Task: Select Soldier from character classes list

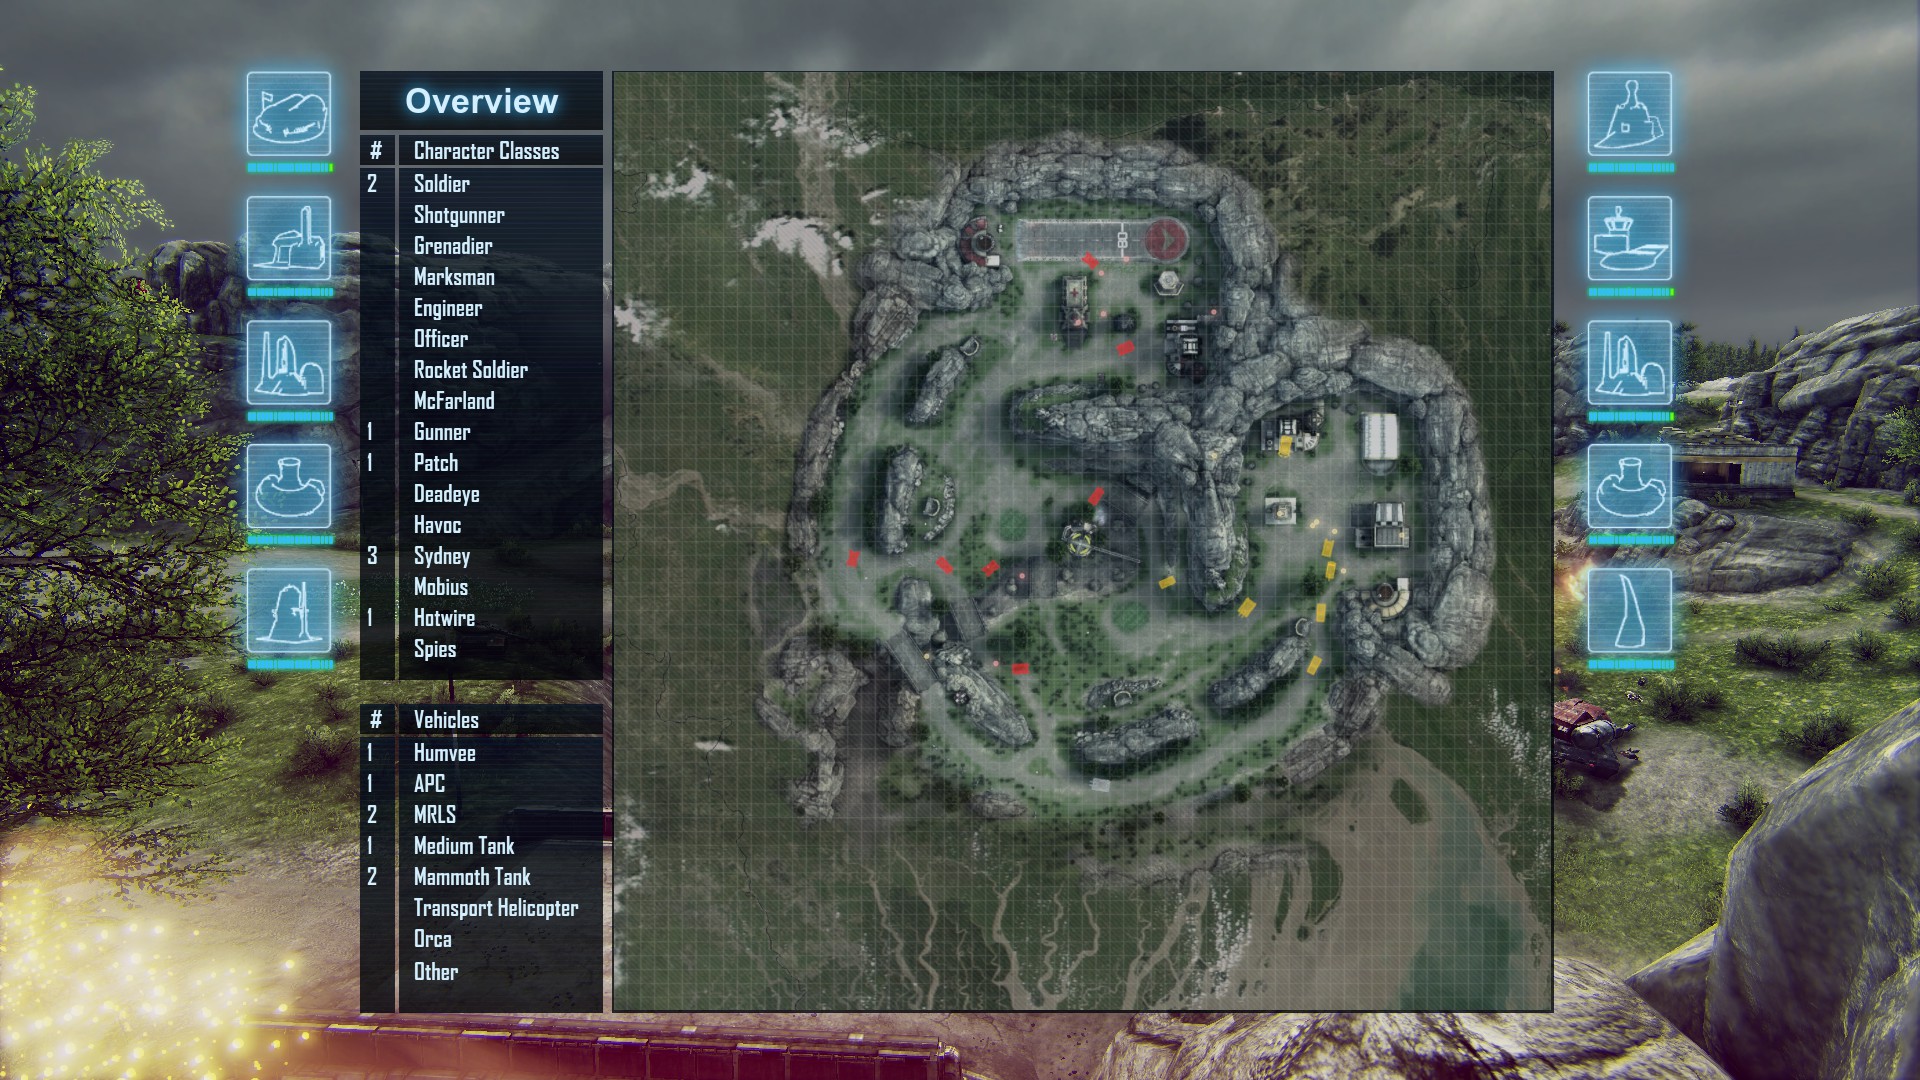Action: tap(443, 183)
